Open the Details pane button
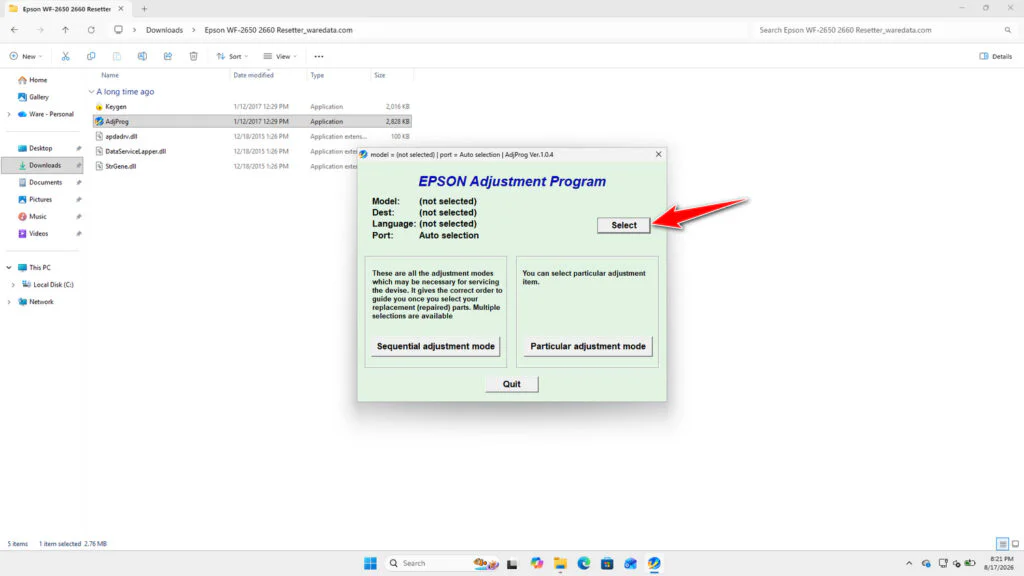Screen dimensions: 1024x576 (995, 56)
